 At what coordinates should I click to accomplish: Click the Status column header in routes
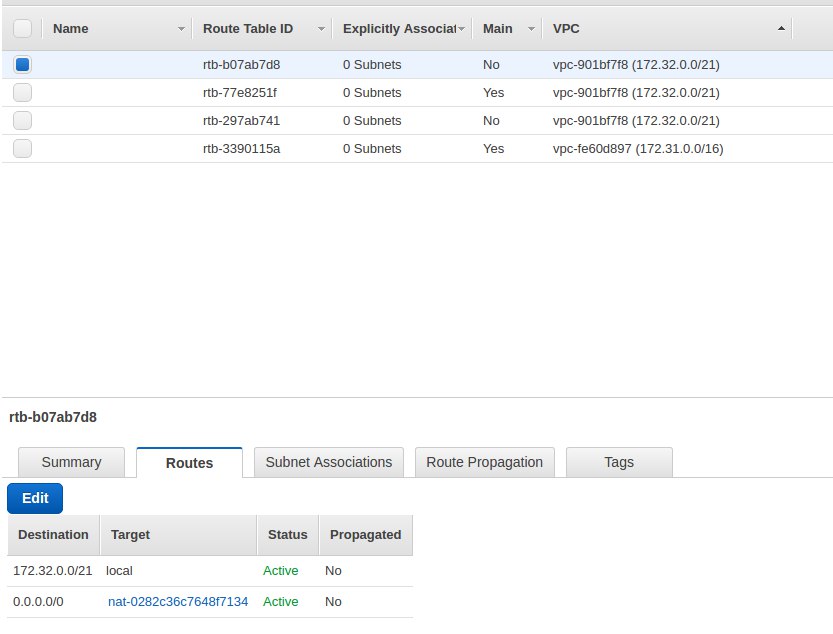click(288, 535)
